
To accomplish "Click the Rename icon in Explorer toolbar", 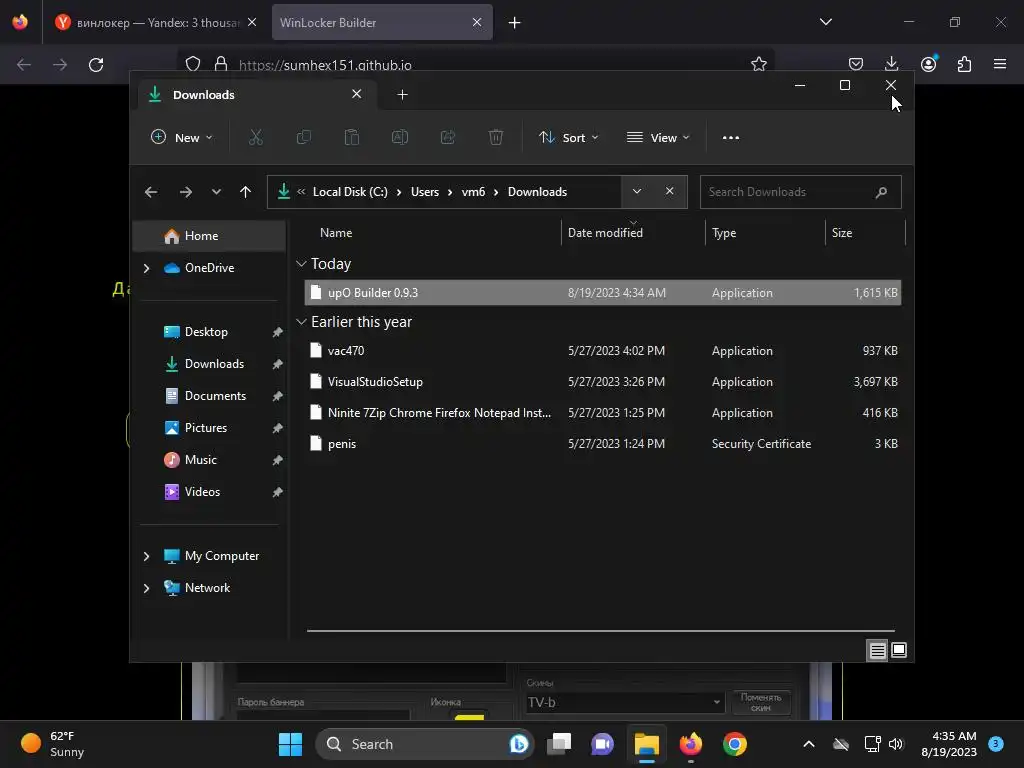I will (x=400, y=137).
